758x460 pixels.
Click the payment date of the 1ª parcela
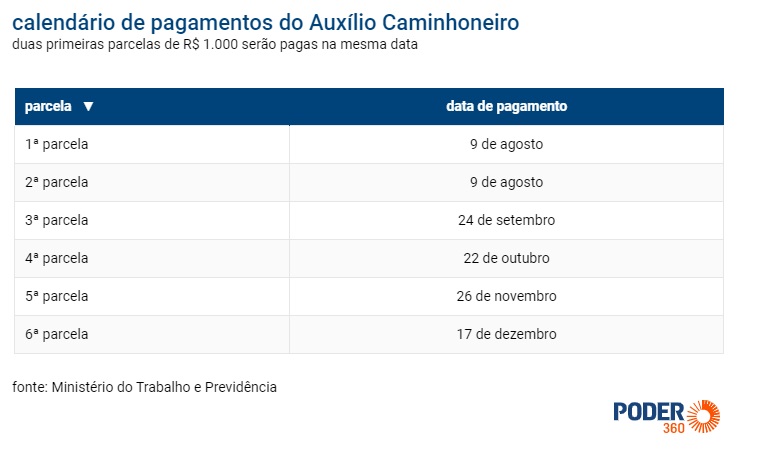(x=506, y=144)
